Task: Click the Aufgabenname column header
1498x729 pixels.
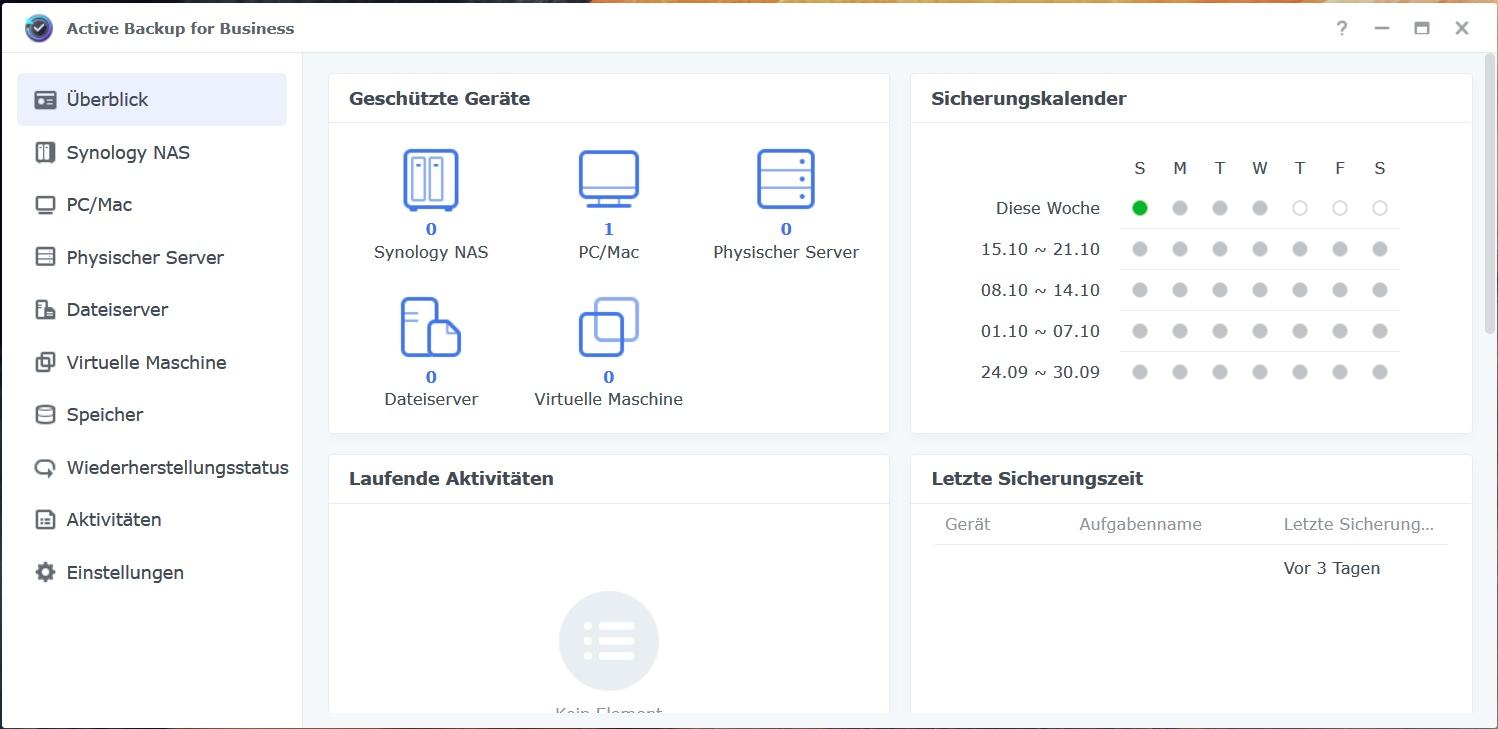Action: click(x=1140, y=524)
